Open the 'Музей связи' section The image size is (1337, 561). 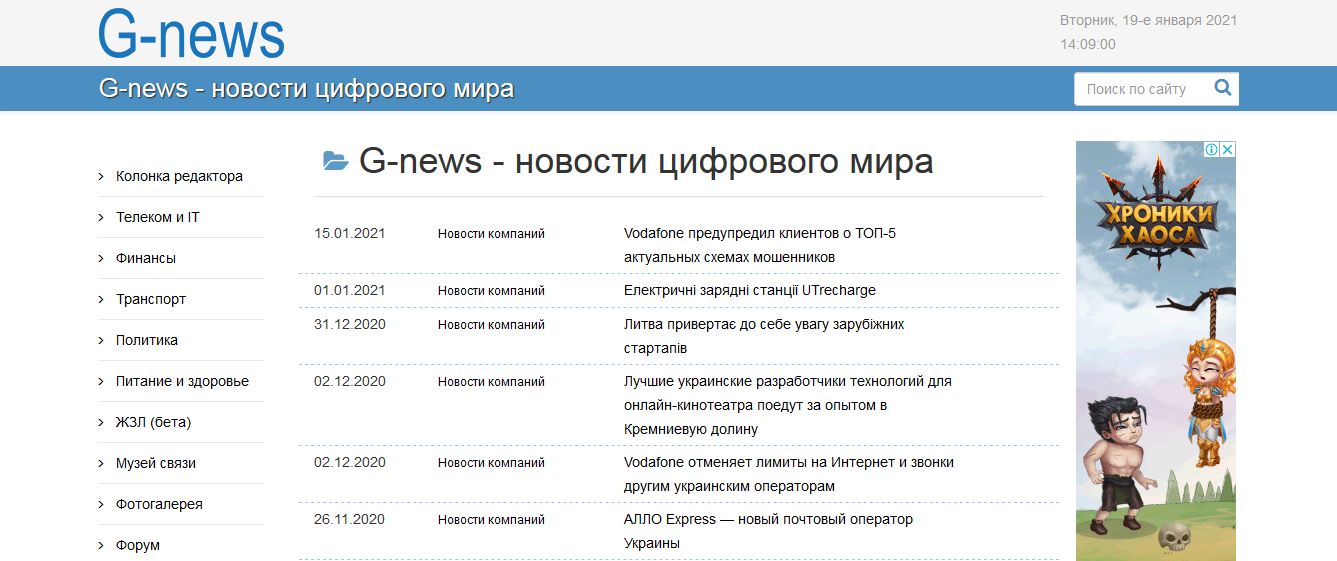pyautogui.click(x=156, y=463)
